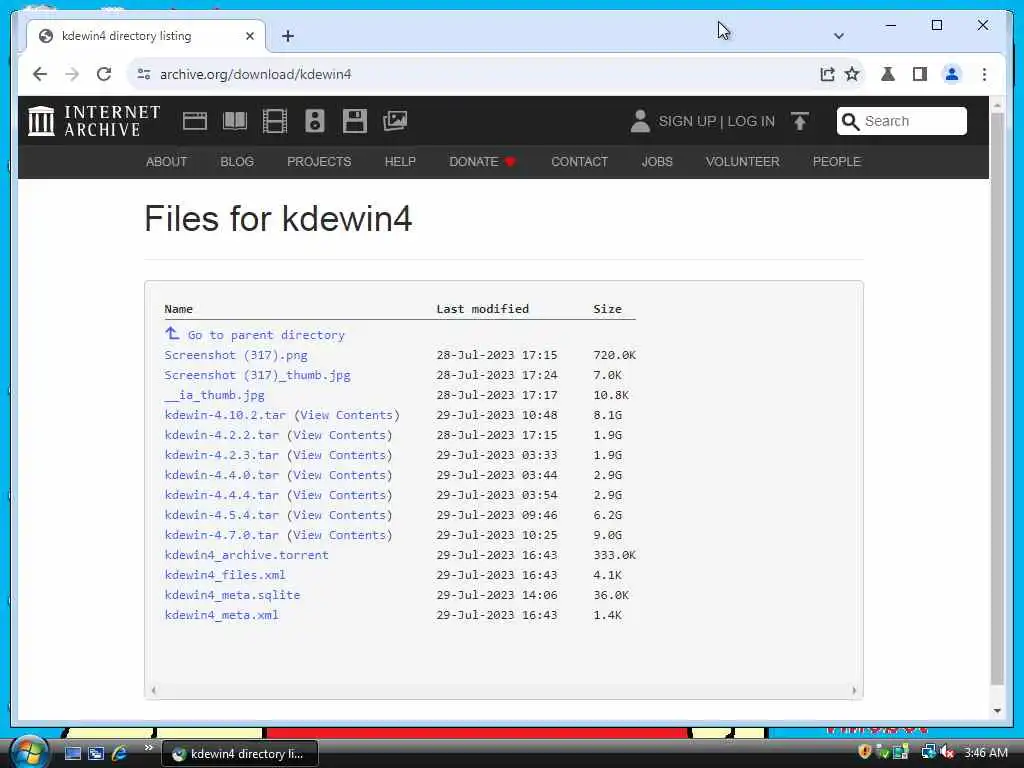This screenshot has height=768, width=1024.
Task: Launch Internet Explorer from quick launch
Action: coord(120,753)
